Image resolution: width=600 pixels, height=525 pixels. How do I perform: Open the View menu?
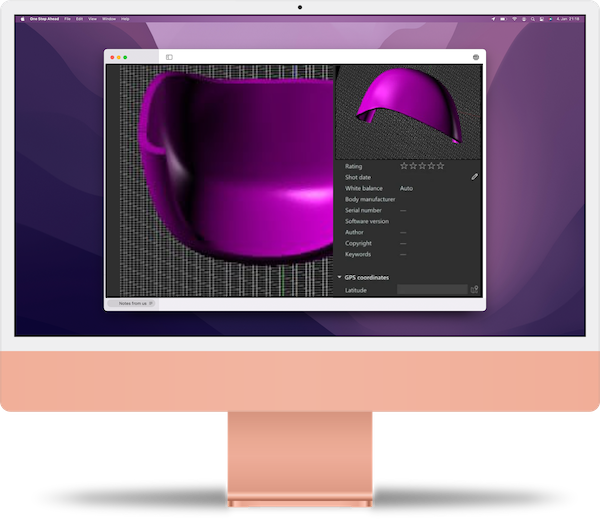point(92,19)
